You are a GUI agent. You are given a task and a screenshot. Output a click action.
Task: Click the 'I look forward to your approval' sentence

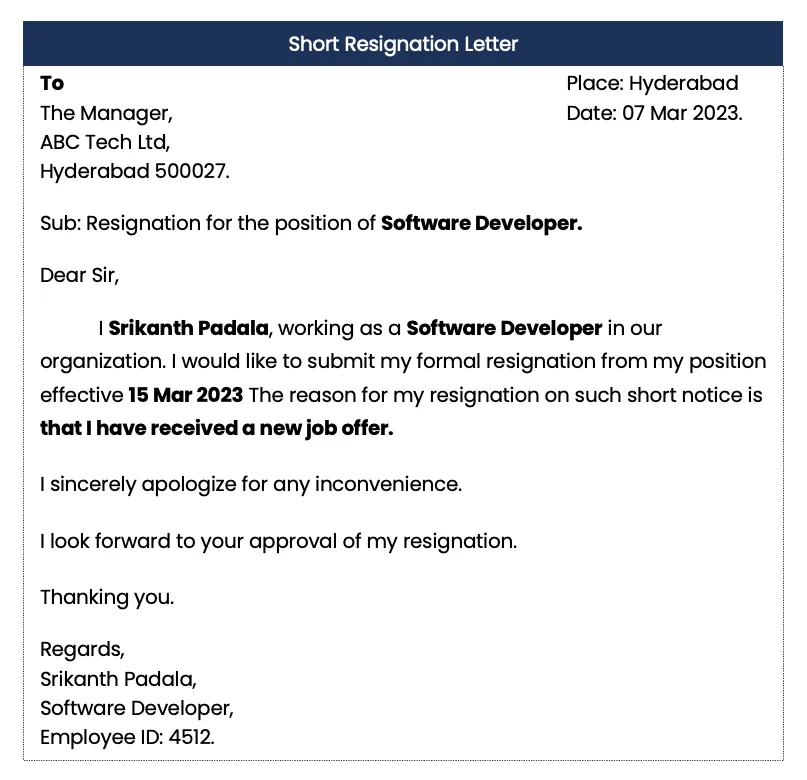pos(278,541)
